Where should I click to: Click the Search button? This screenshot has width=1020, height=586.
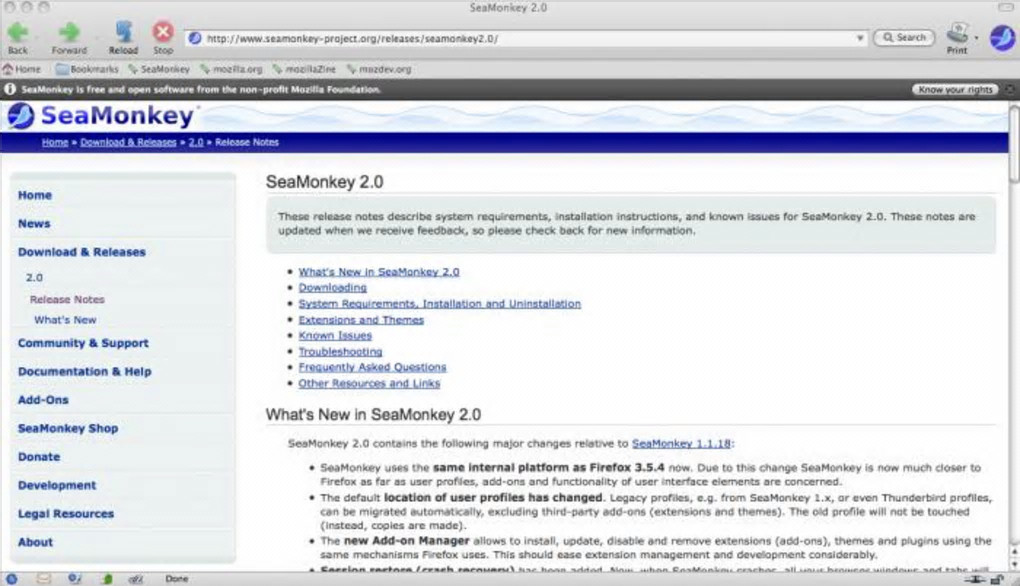pyautogui.click(x=904, y=38)
